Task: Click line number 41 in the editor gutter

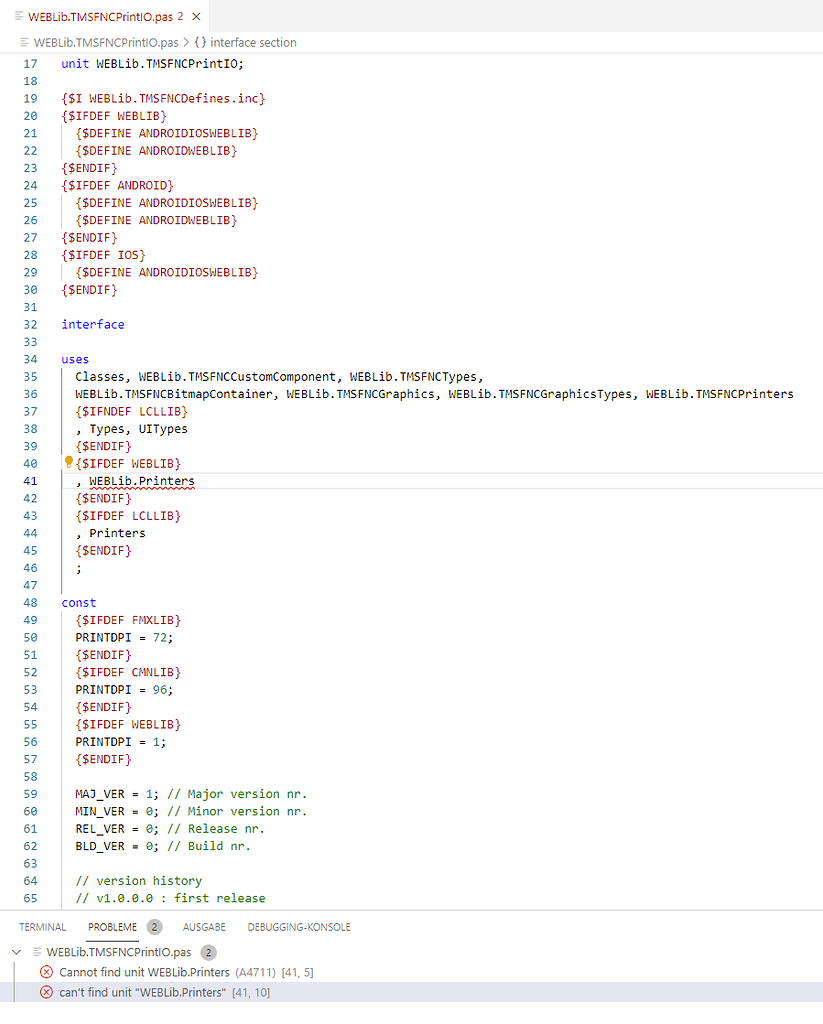Action: [31, 480]
